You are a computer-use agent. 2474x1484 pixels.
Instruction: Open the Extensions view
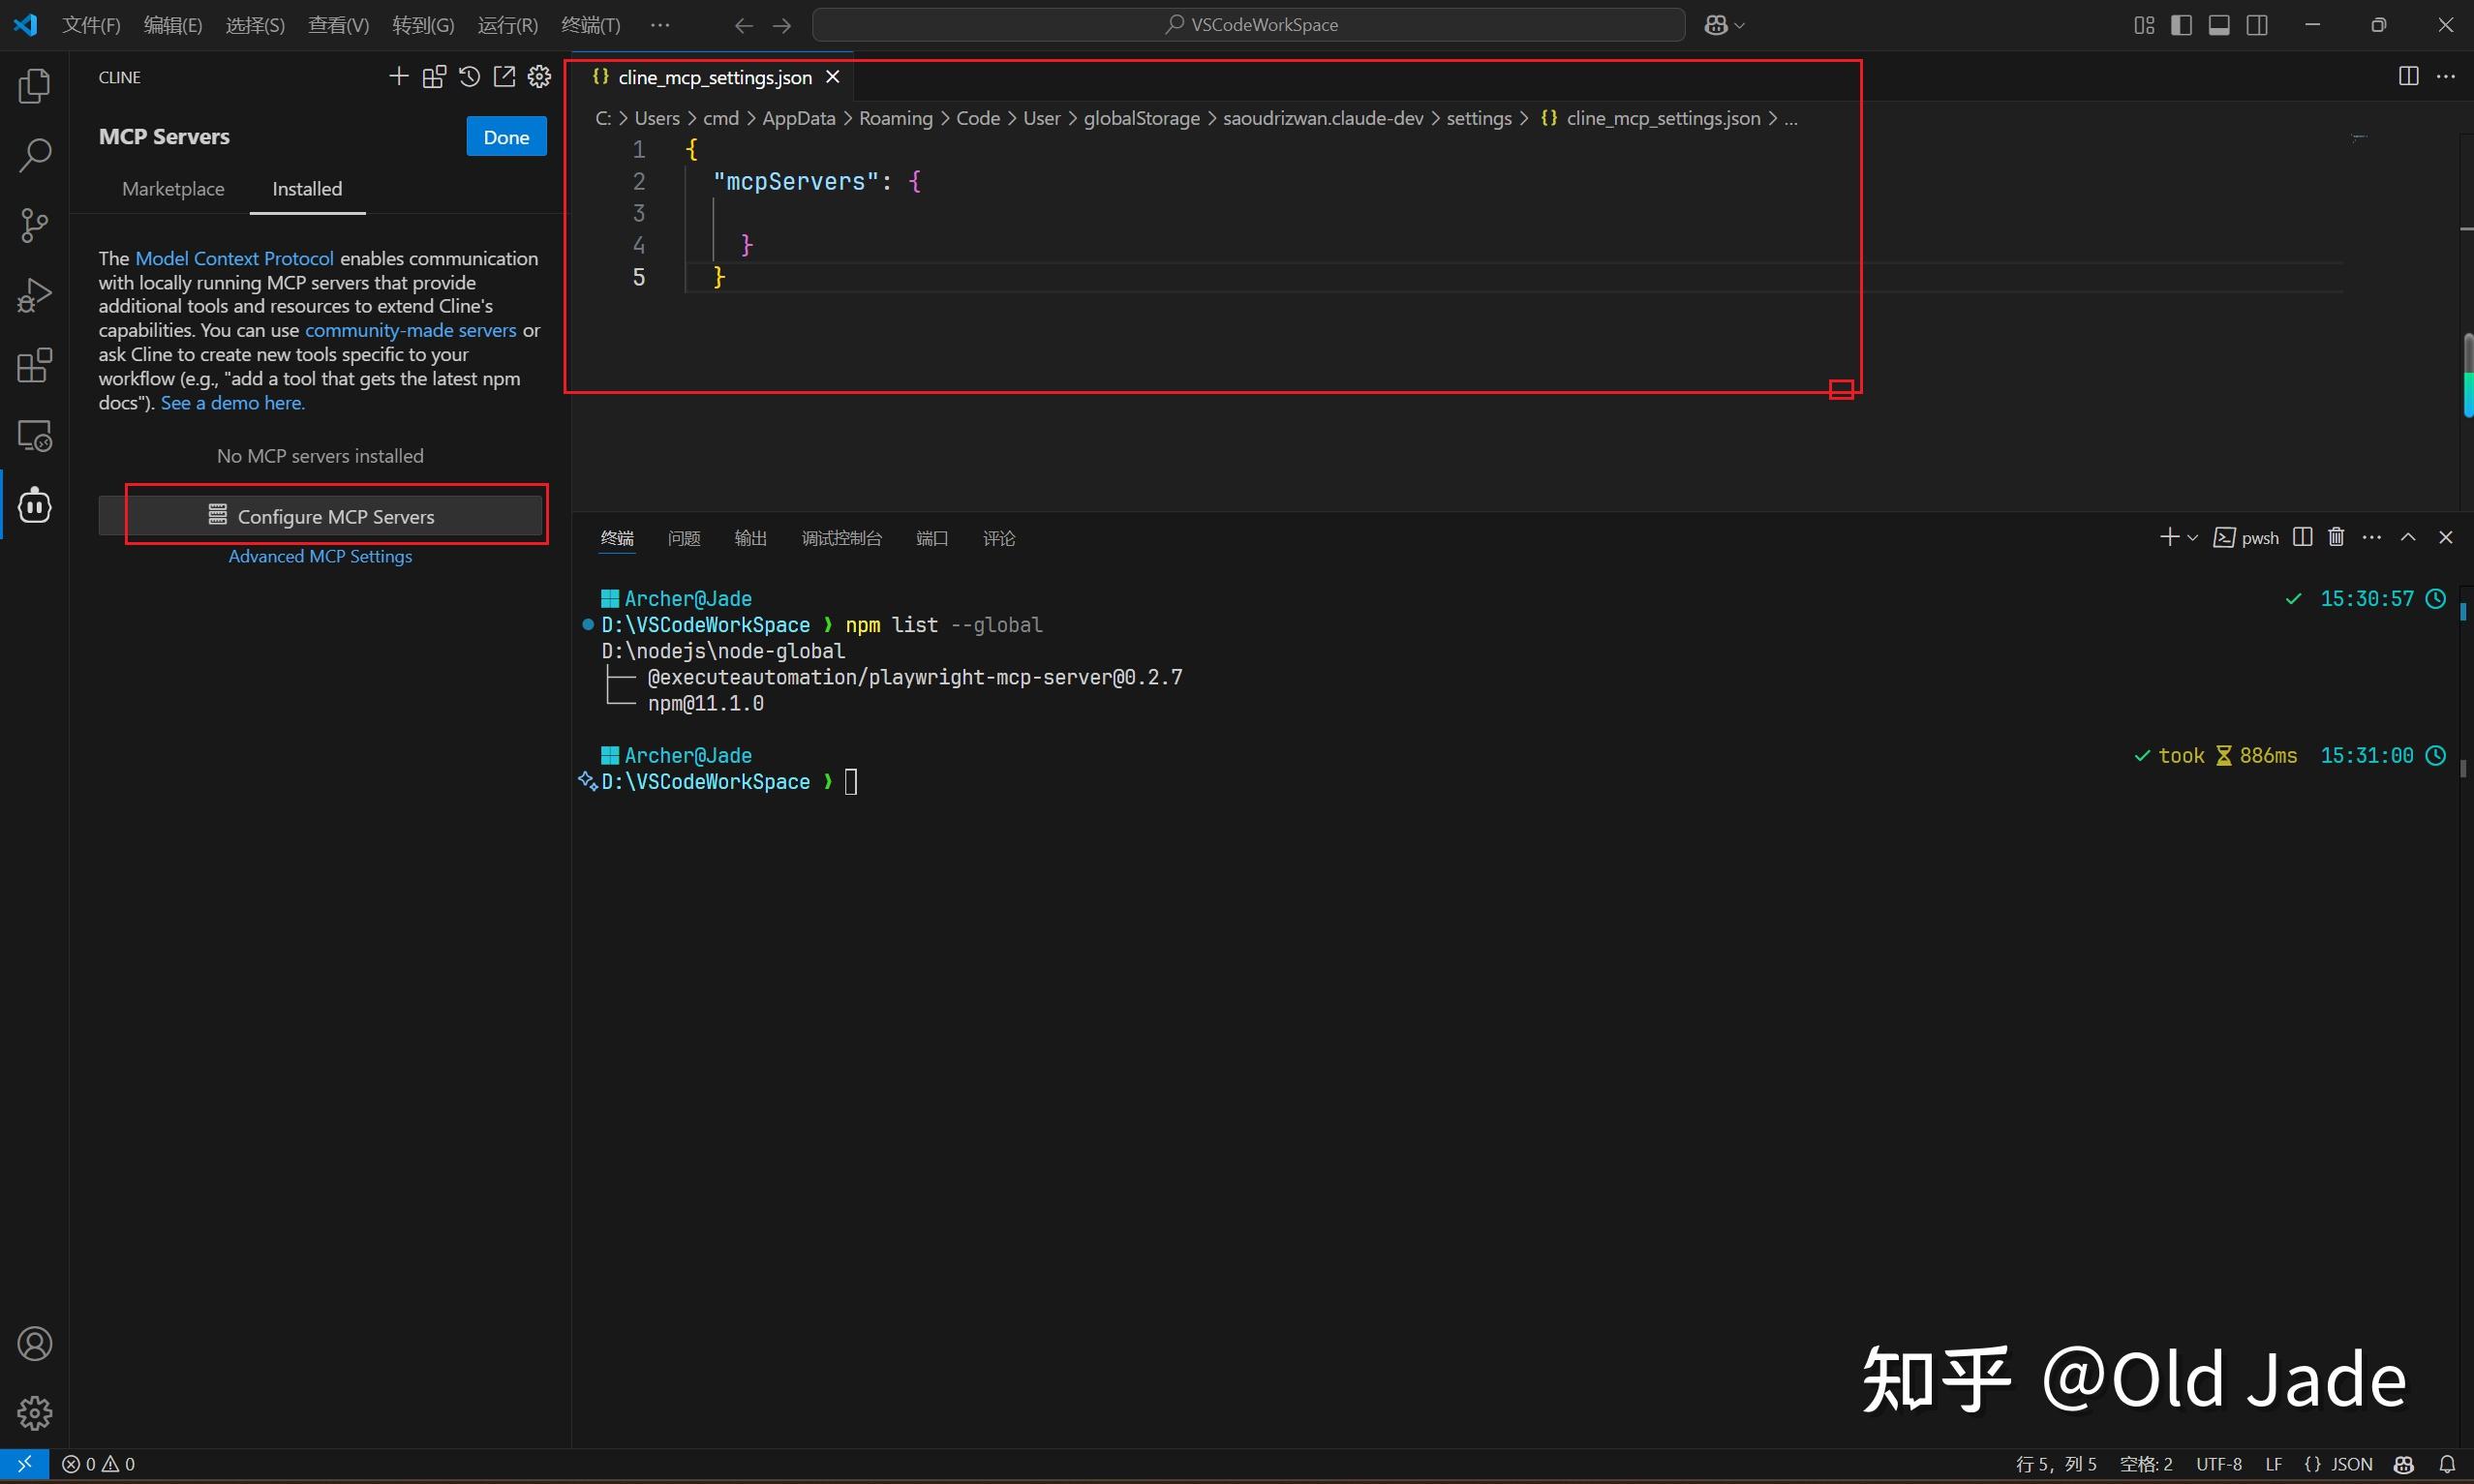pos(34,365)
